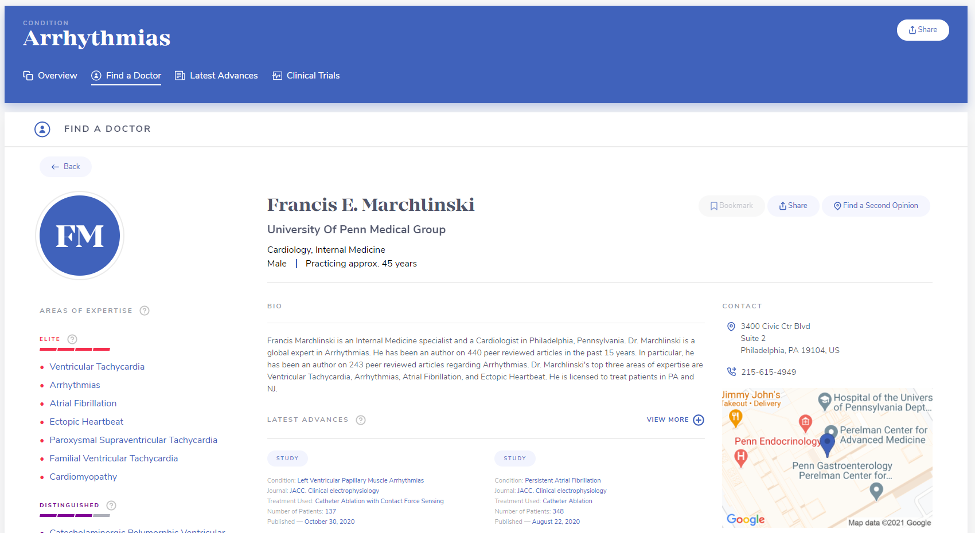The height and width of the screenshot is (533, 977).
Task: Click the August 22, 2020 publication date
Action: tap(556, 522)
